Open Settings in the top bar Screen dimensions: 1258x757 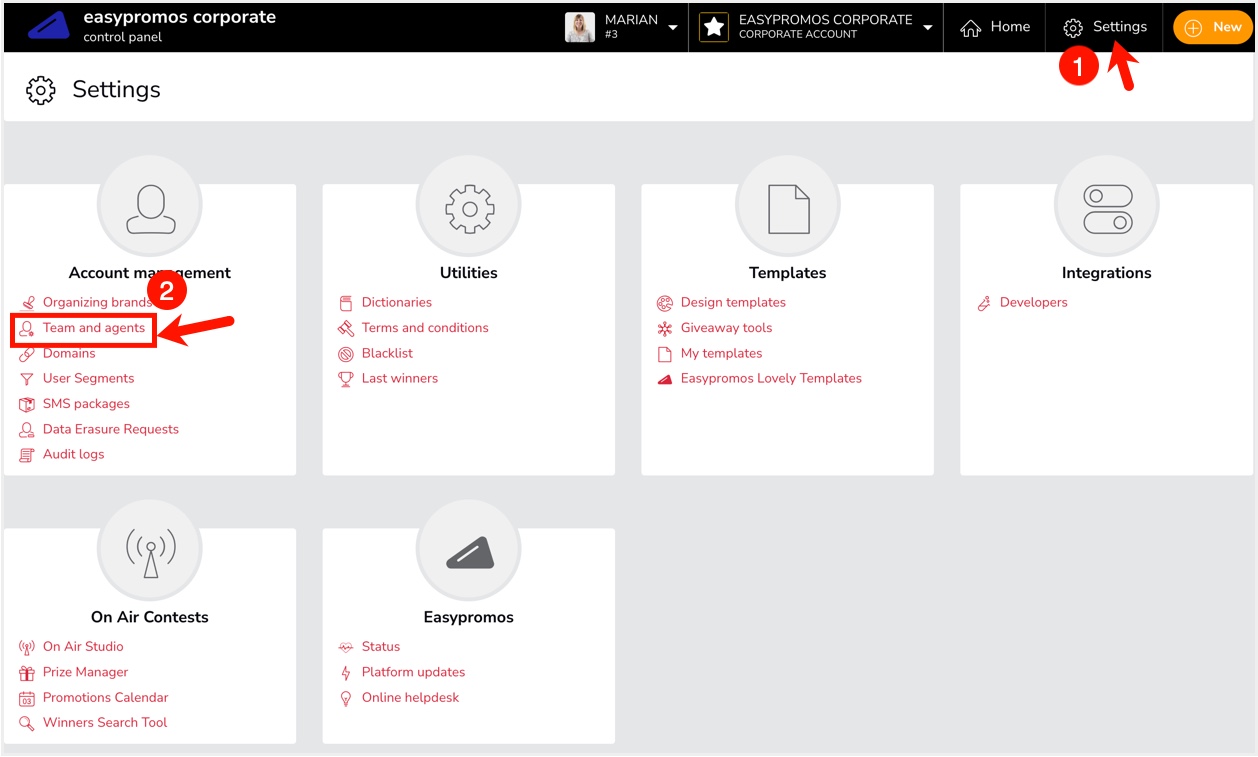(1105, 27)
